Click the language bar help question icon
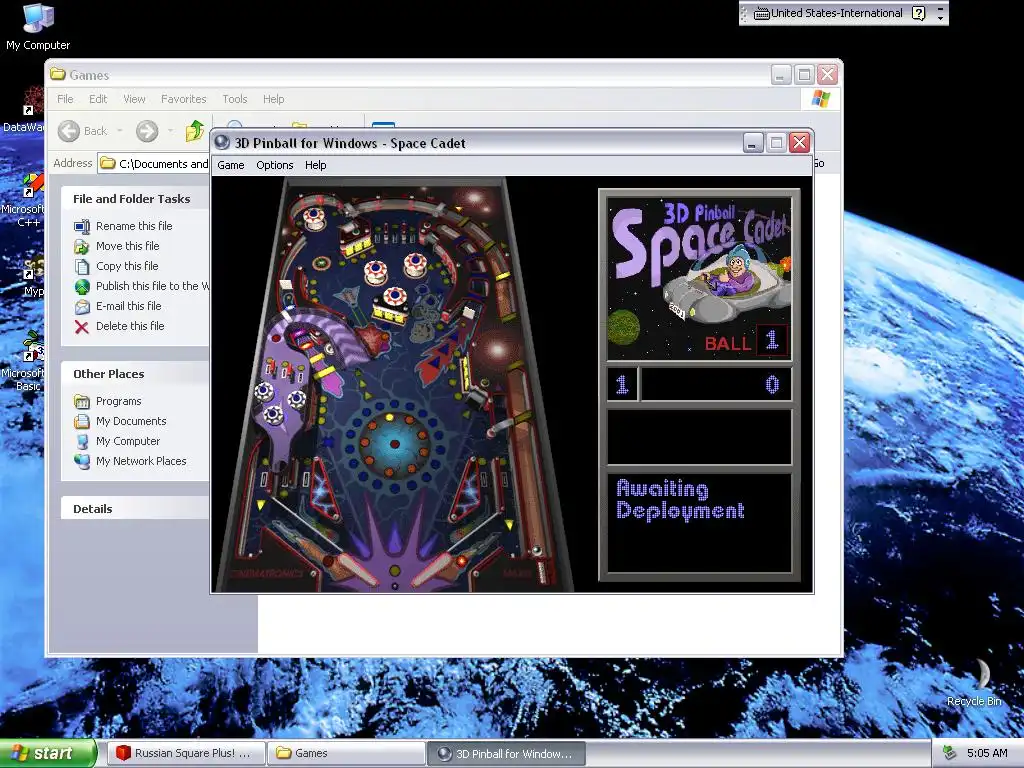Image resolution: width=1024 pixels, height=768 pixels. 918,13
